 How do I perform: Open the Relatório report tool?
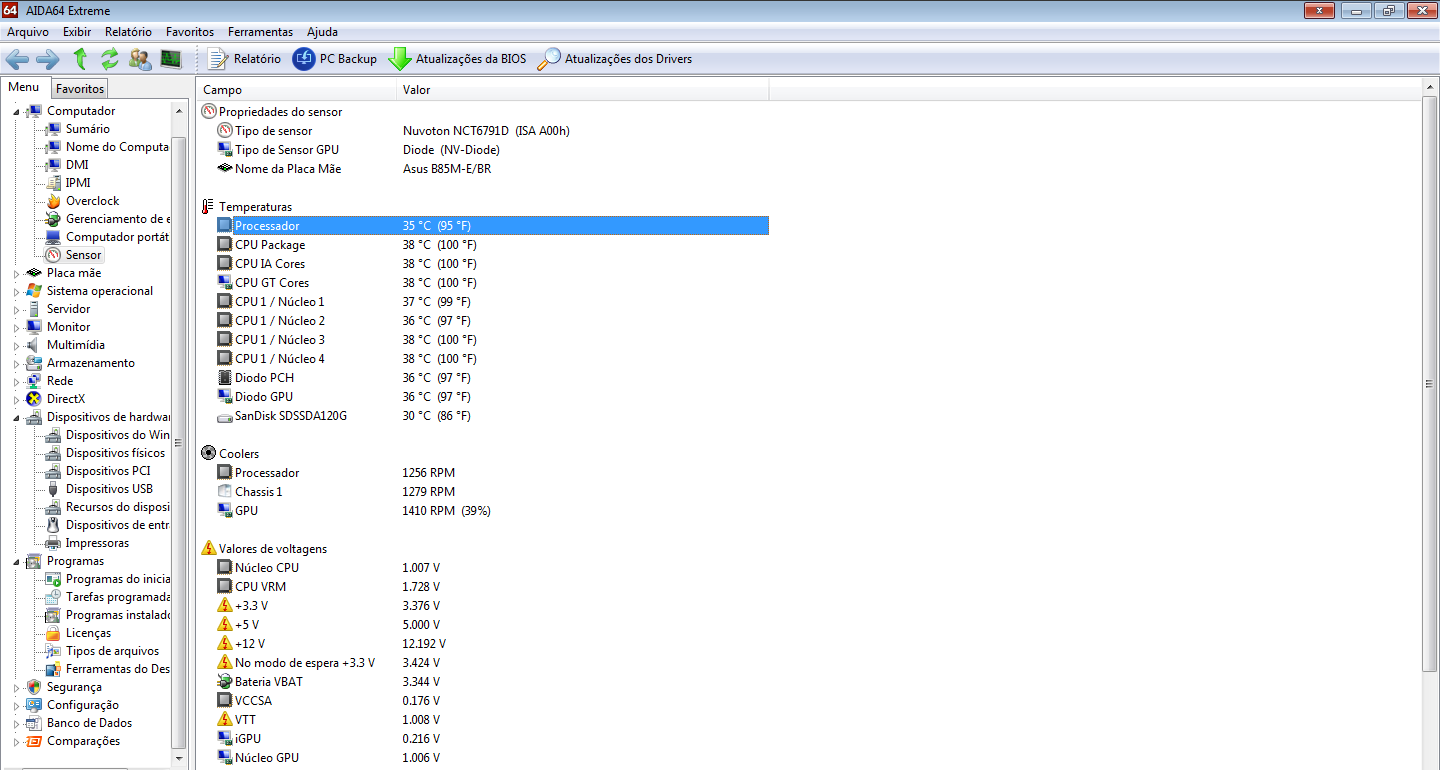coord(244,59)
